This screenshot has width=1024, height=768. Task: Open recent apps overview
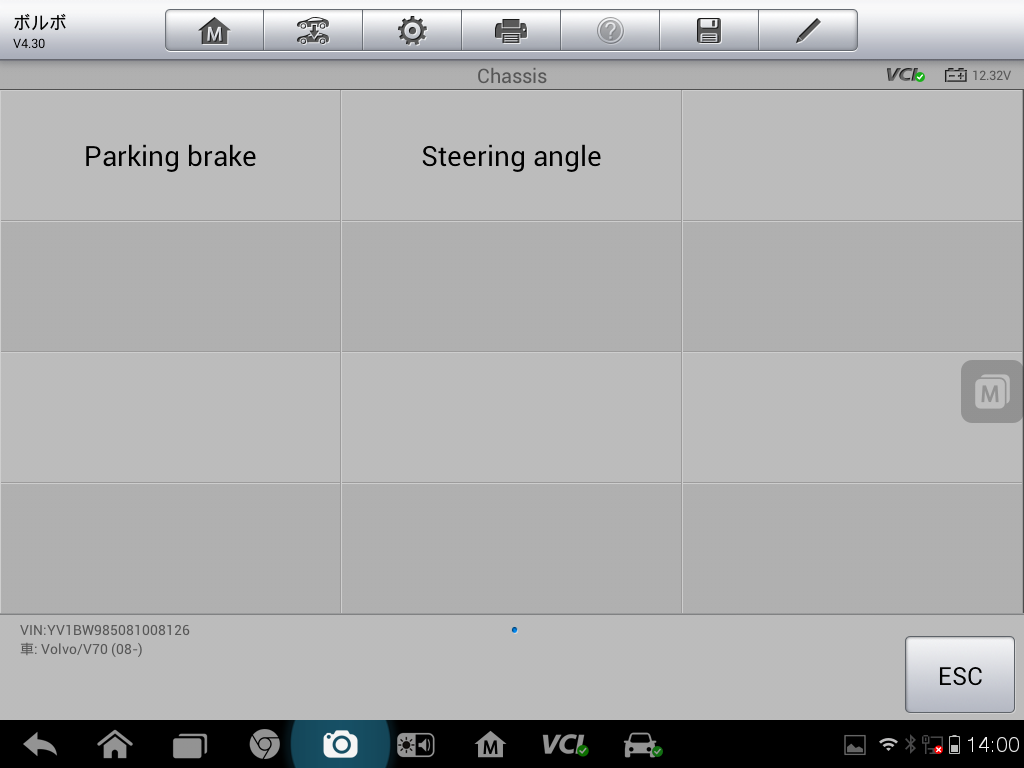189,745
